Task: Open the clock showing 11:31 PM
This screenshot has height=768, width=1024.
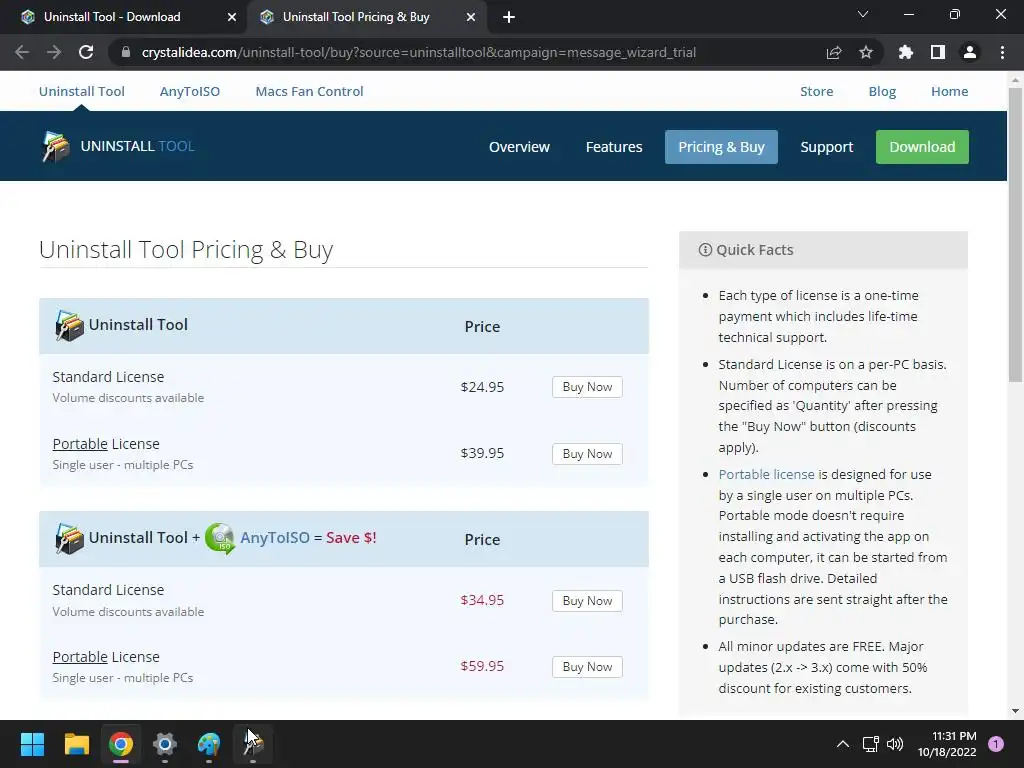Action: [x=947, y=744]
